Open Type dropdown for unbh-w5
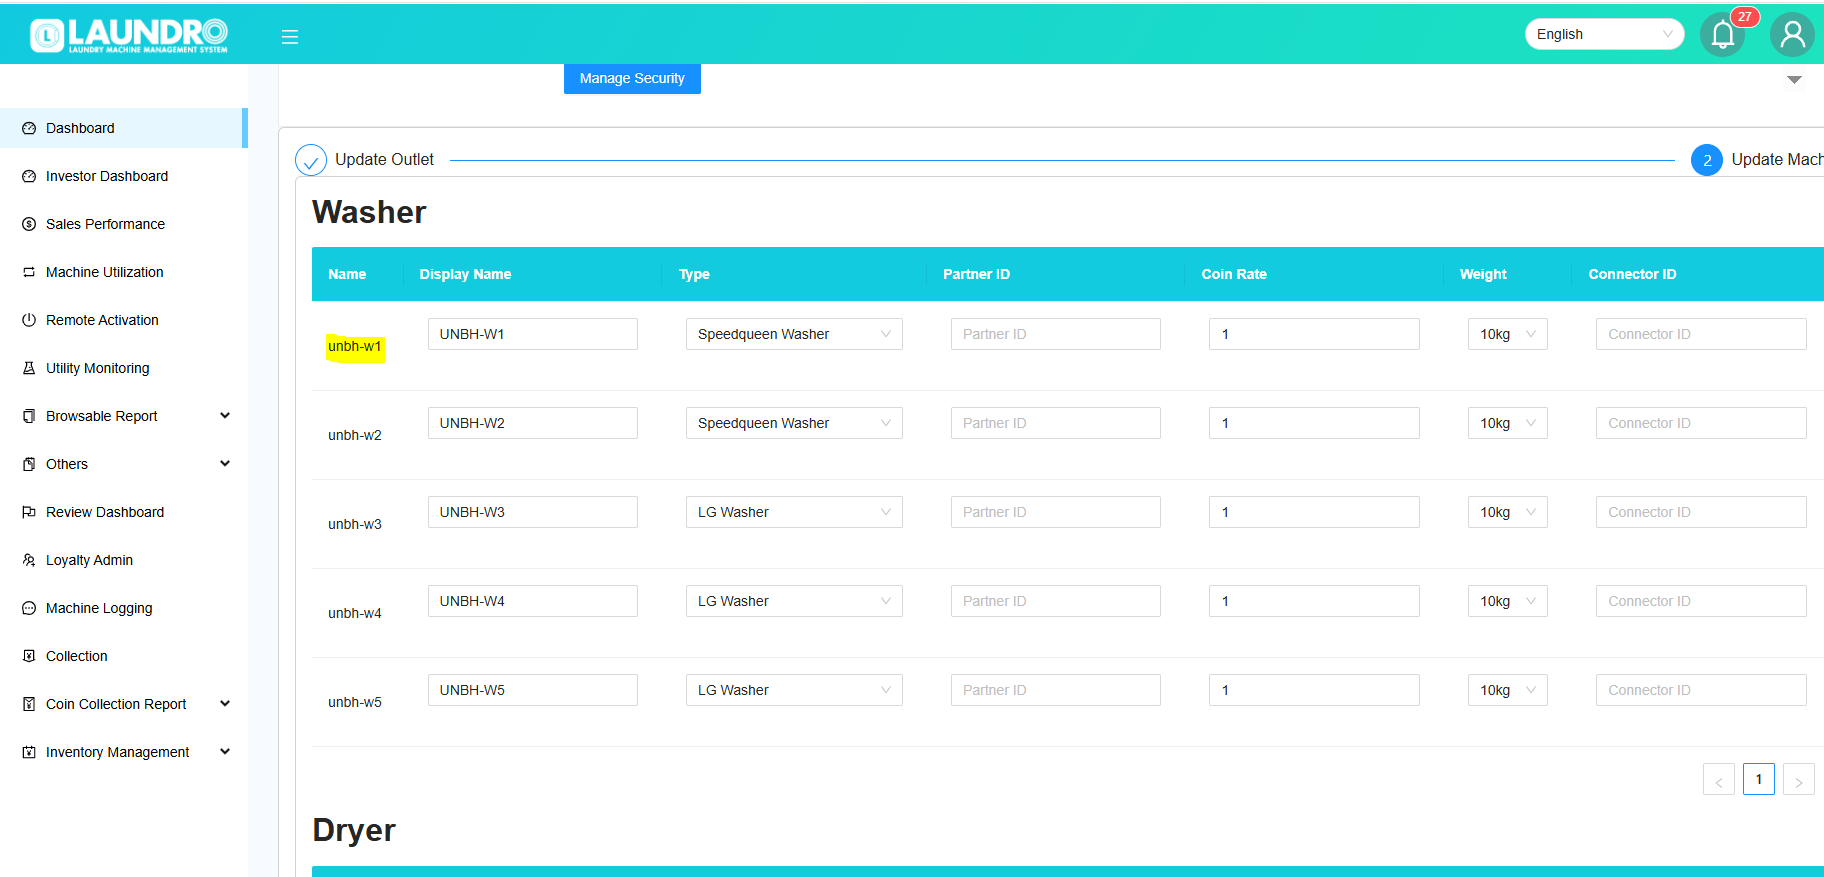 tap(794, 690)
